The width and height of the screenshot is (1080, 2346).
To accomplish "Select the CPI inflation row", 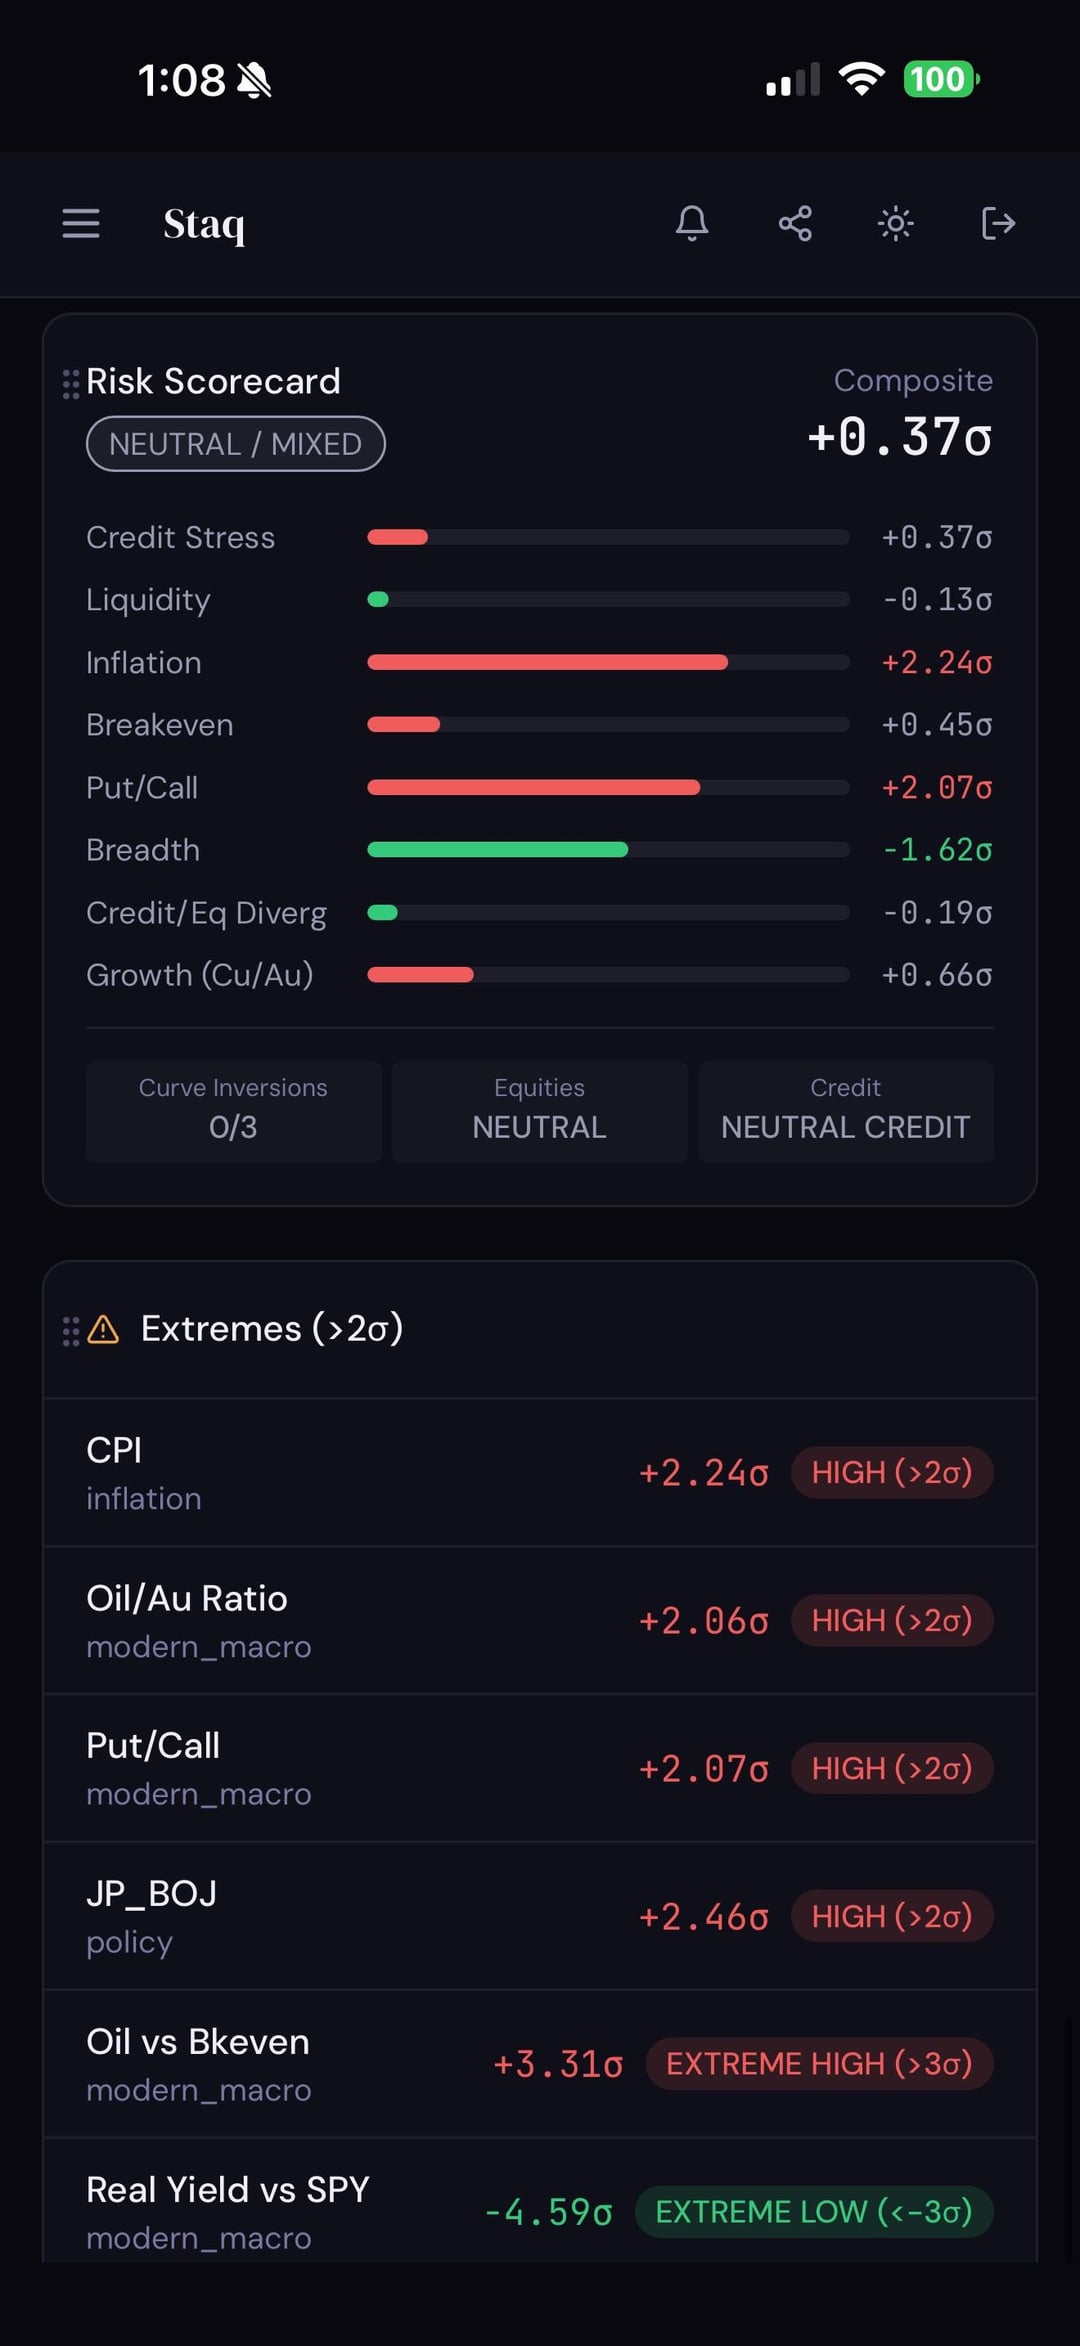I will (540, 1472).
